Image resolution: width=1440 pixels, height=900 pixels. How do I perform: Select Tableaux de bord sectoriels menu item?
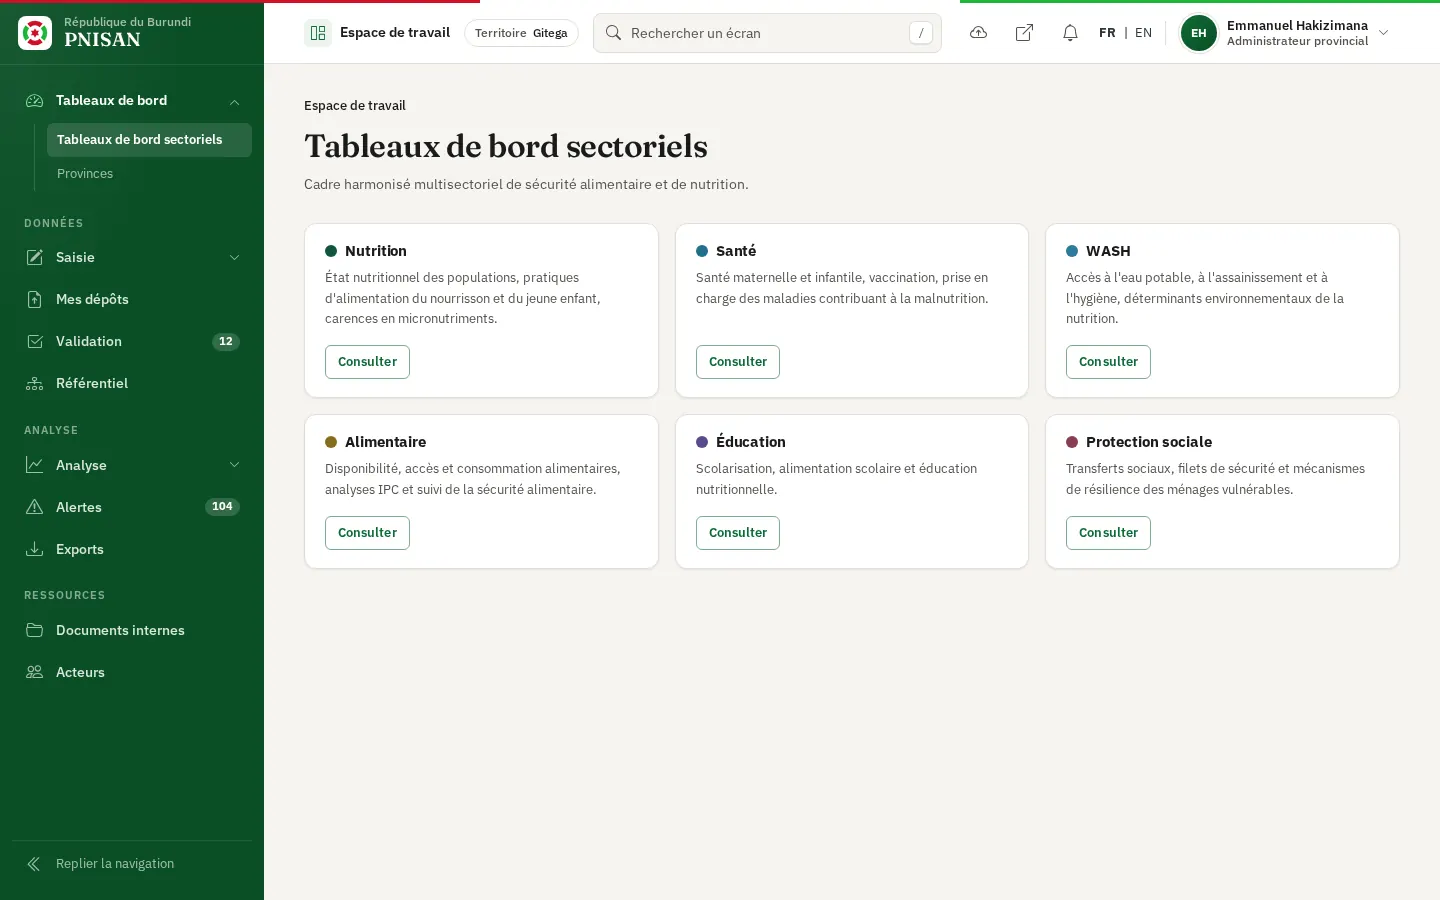pos(149,140)
